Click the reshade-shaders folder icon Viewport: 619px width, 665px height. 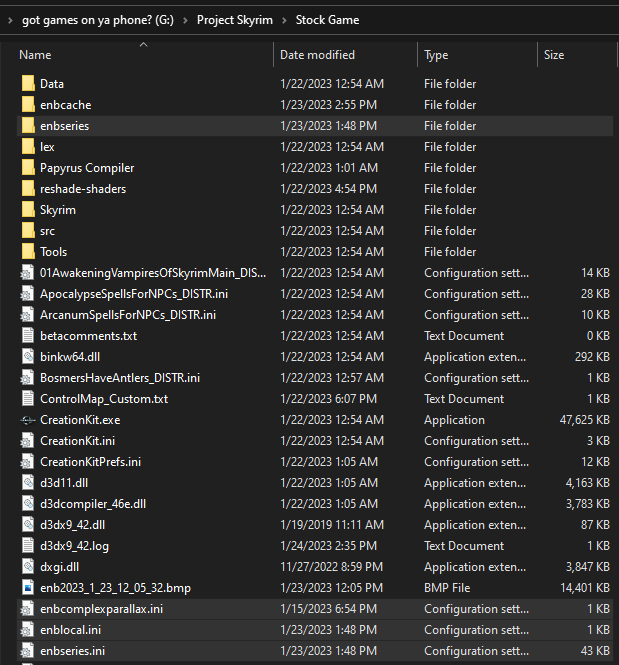[x=28, y=189]
